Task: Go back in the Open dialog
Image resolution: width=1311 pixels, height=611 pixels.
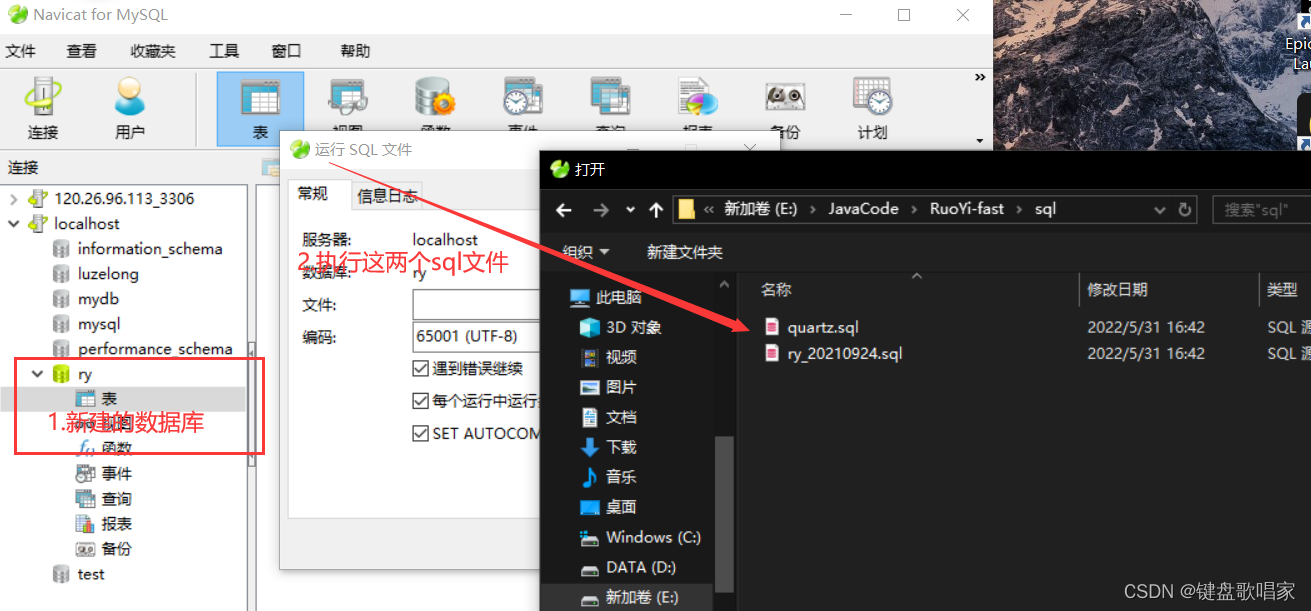Action: pyautogui.click(x=563, y=209)
